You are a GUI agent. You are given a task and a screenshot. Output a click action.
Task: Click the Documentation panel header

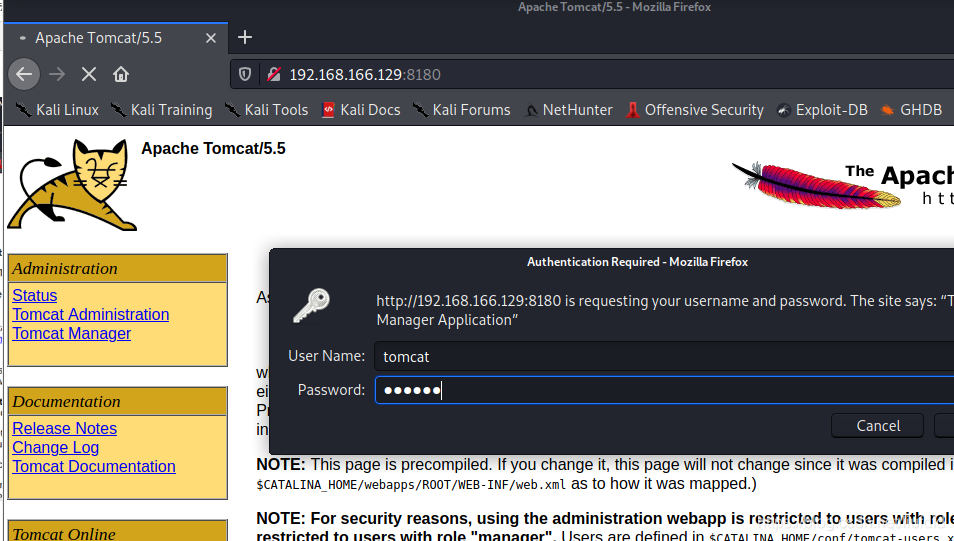point(117,402)
